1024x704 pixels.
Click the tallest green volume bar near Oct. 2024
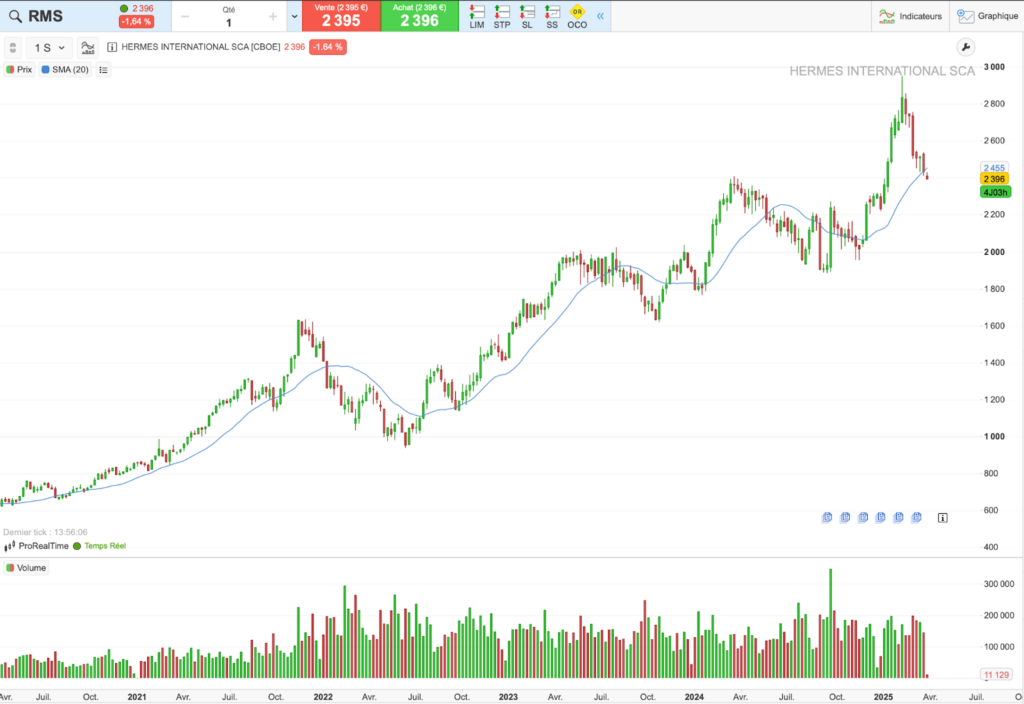pyautogui.click(x=831, y=623)
